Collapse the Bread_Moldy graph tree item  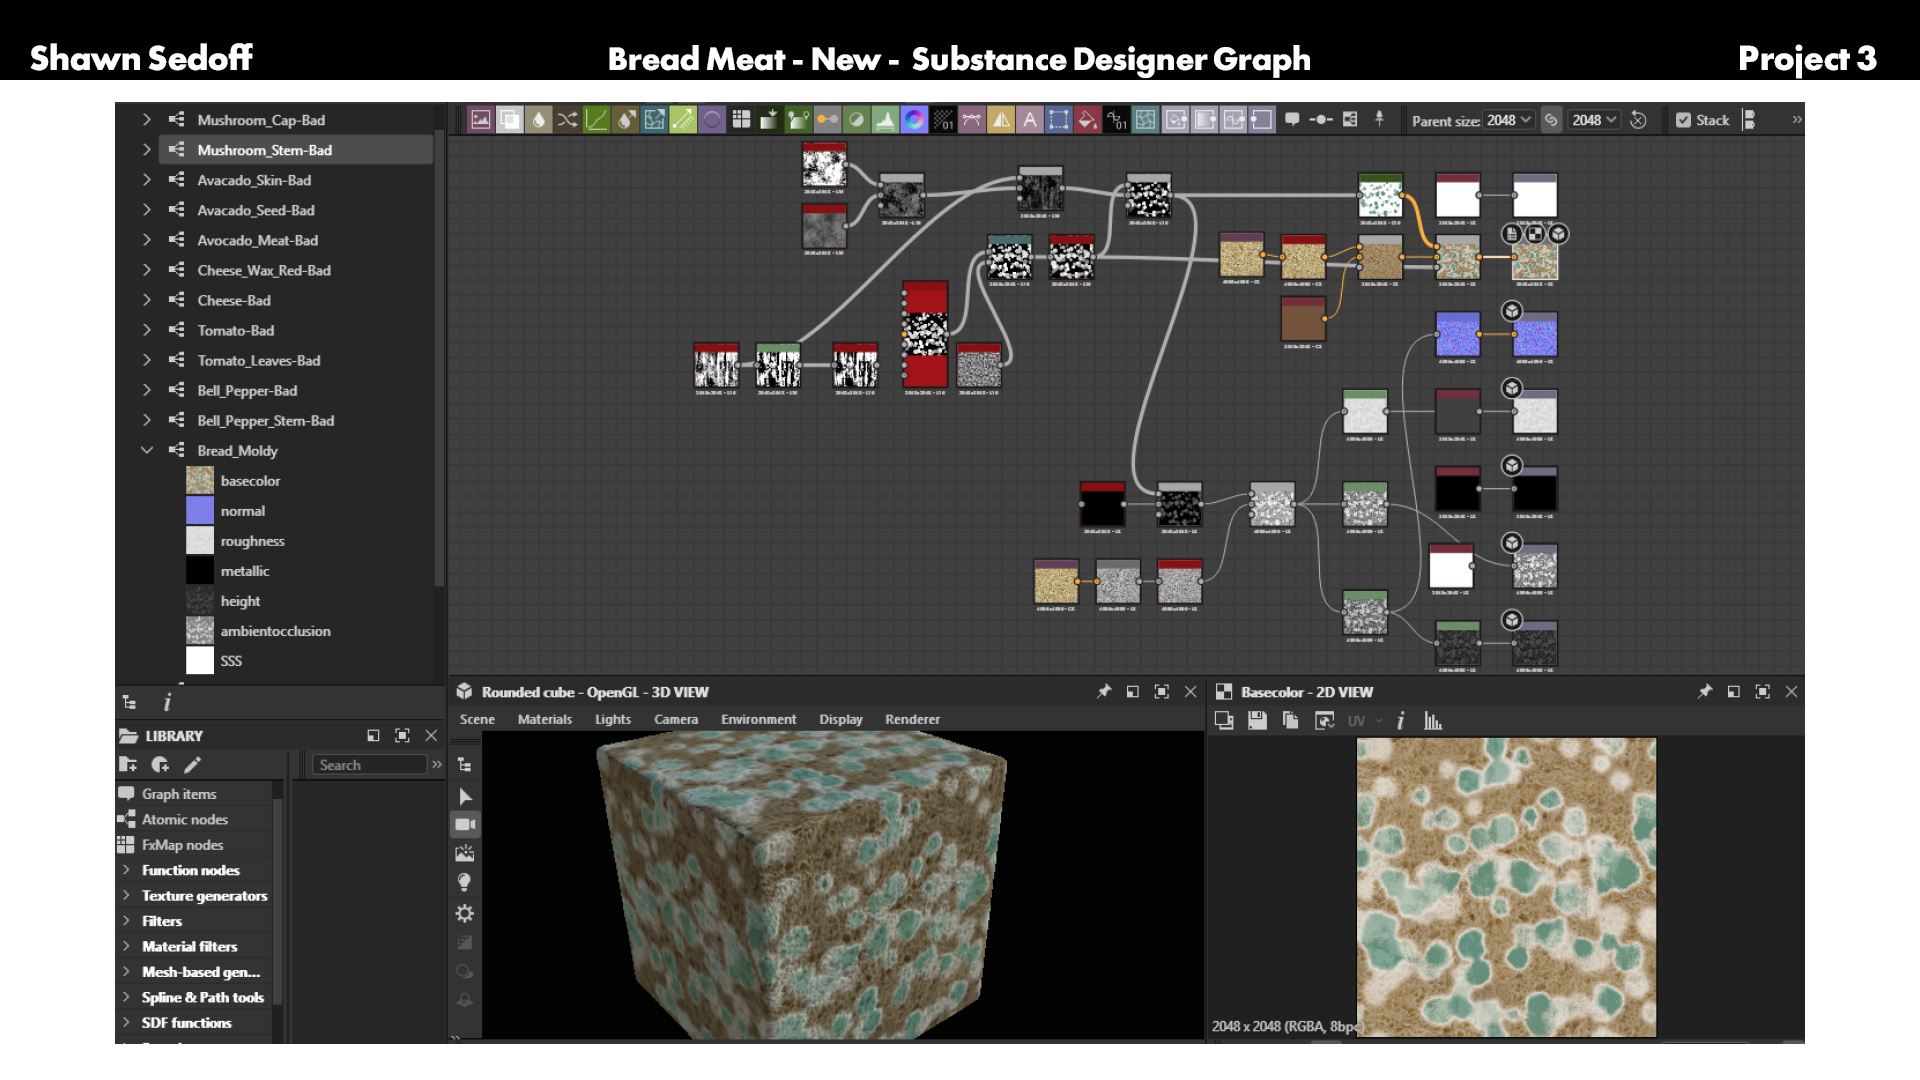click(147, 450)
